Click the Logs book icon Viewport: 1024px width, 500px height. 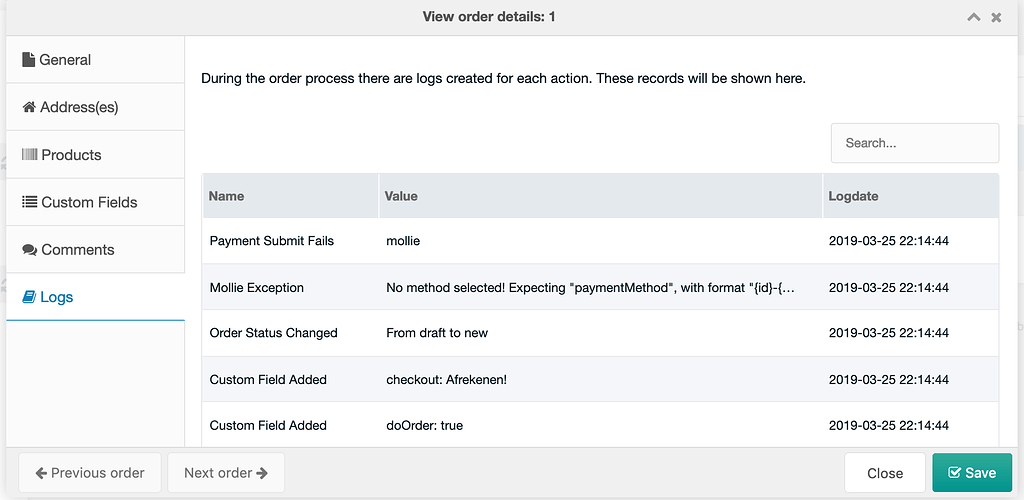point(29,297)
